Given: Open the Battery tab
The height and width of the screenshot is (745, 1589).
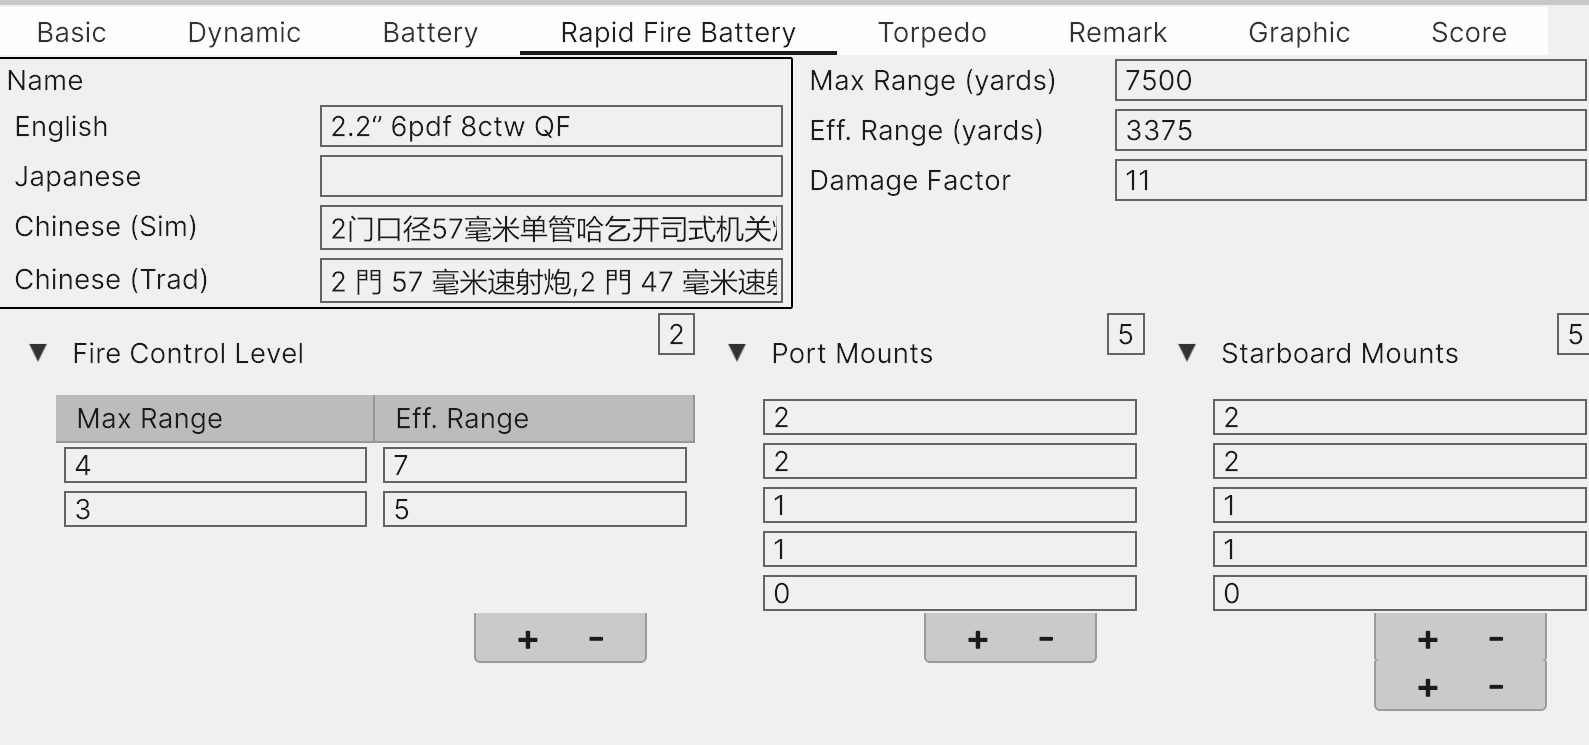Looking at the screenshot, I should (430, 32).
